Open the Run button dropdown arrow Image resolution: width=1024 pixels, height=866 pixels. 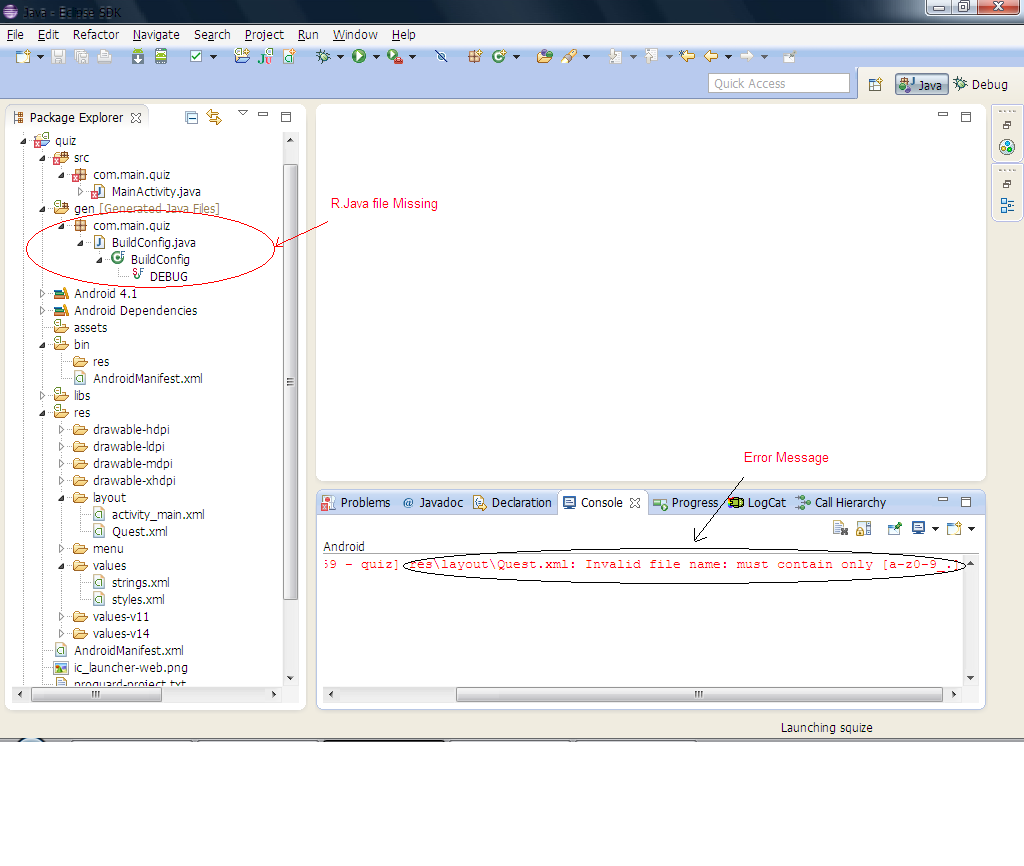point(376,57)
